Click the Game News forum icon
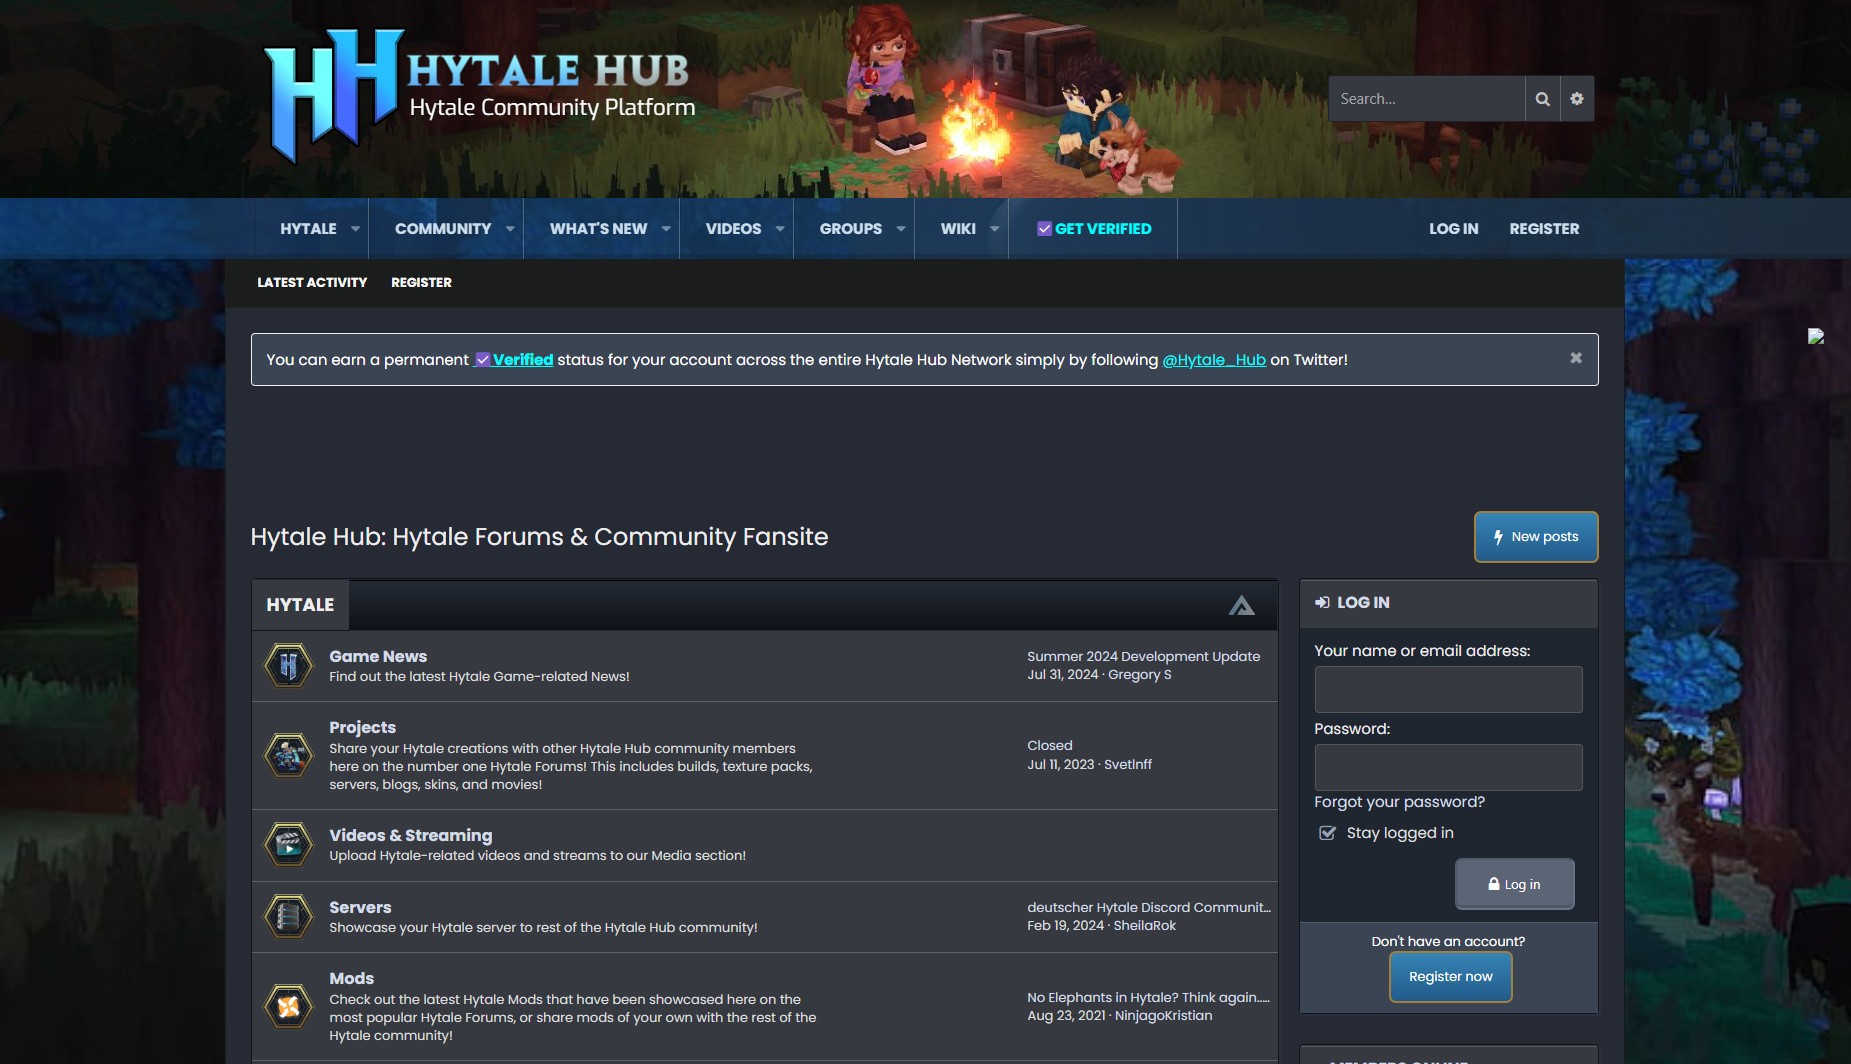This screenshot has width=1851, height=1064. click(x=288, y=665)
